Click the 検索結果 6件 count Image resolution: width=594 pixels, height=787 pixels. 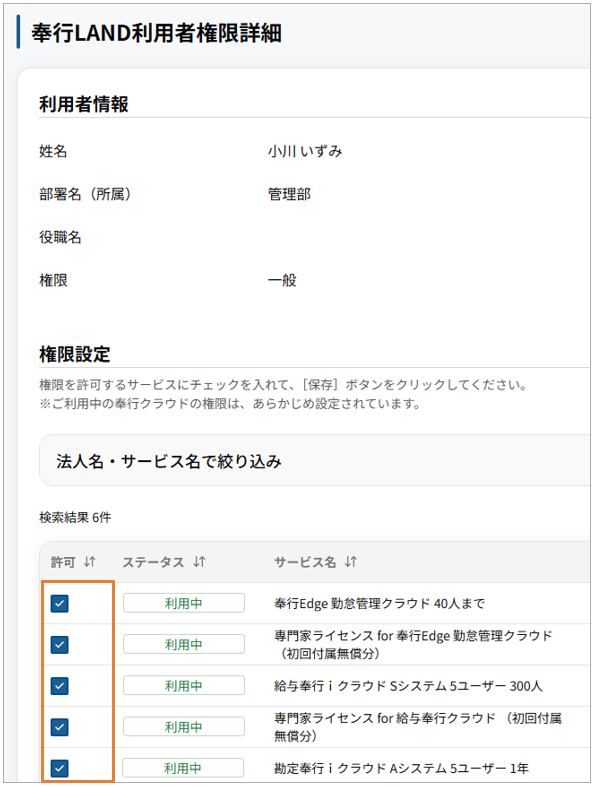tap(75, 517)
